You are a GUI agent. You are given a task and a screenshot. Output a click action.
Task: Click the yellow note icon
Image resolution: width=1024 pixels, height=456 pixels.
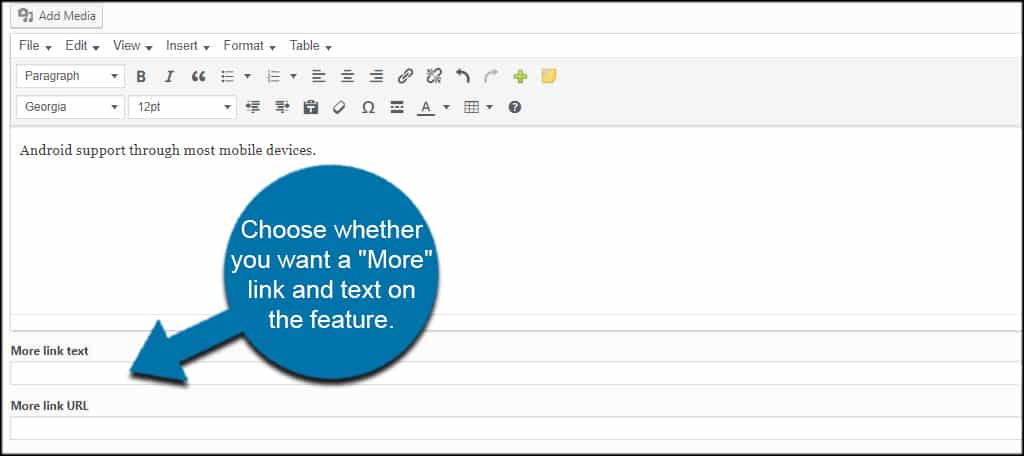click(x=549, y=76)
